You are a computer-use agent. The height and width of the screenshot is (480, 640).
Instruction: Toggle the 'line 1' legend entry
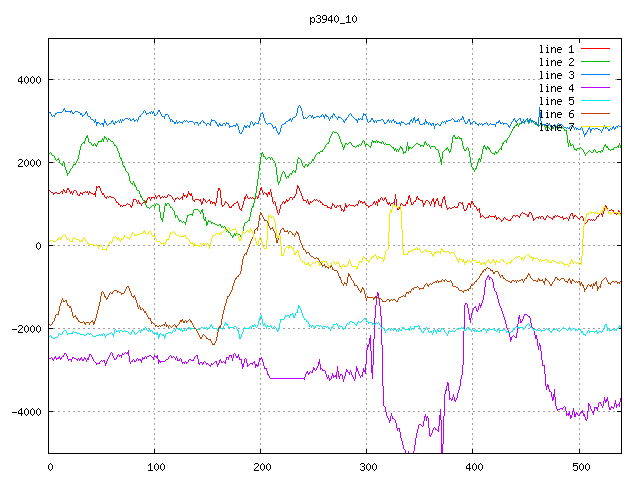556,49
